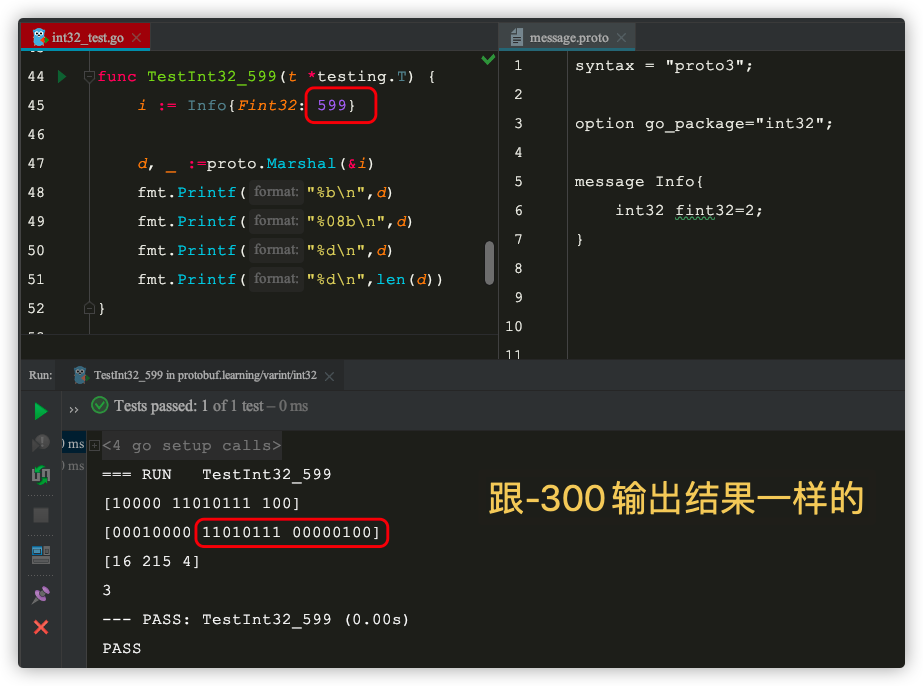Viewport: 923px width, 686px height.
Task: Click the green inspection checkmark
Action: coord(488,59)
